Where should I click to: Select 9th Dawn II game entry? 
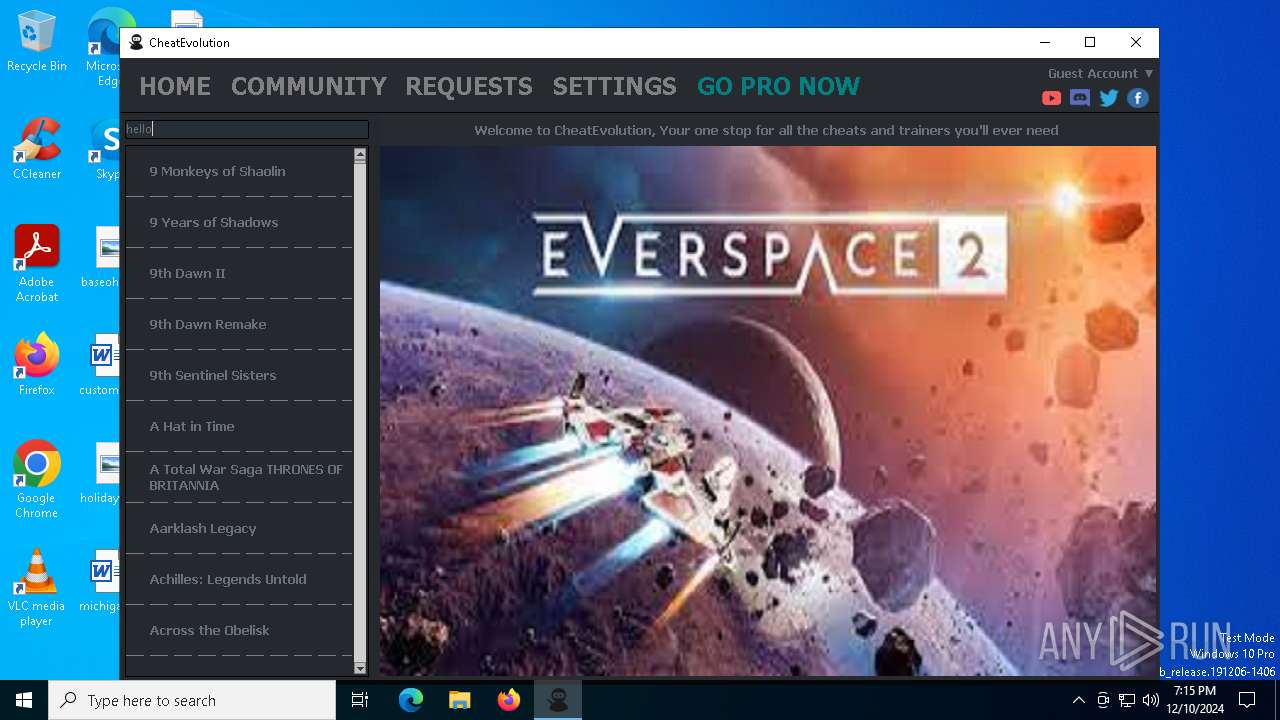click(240, 273)
